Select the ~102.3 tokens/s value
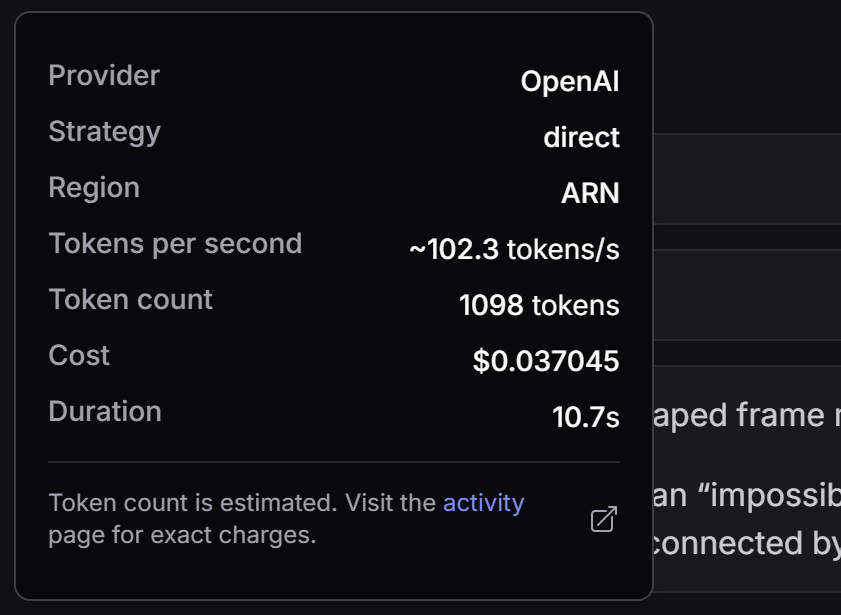The image size is (841, 615). 514,250
